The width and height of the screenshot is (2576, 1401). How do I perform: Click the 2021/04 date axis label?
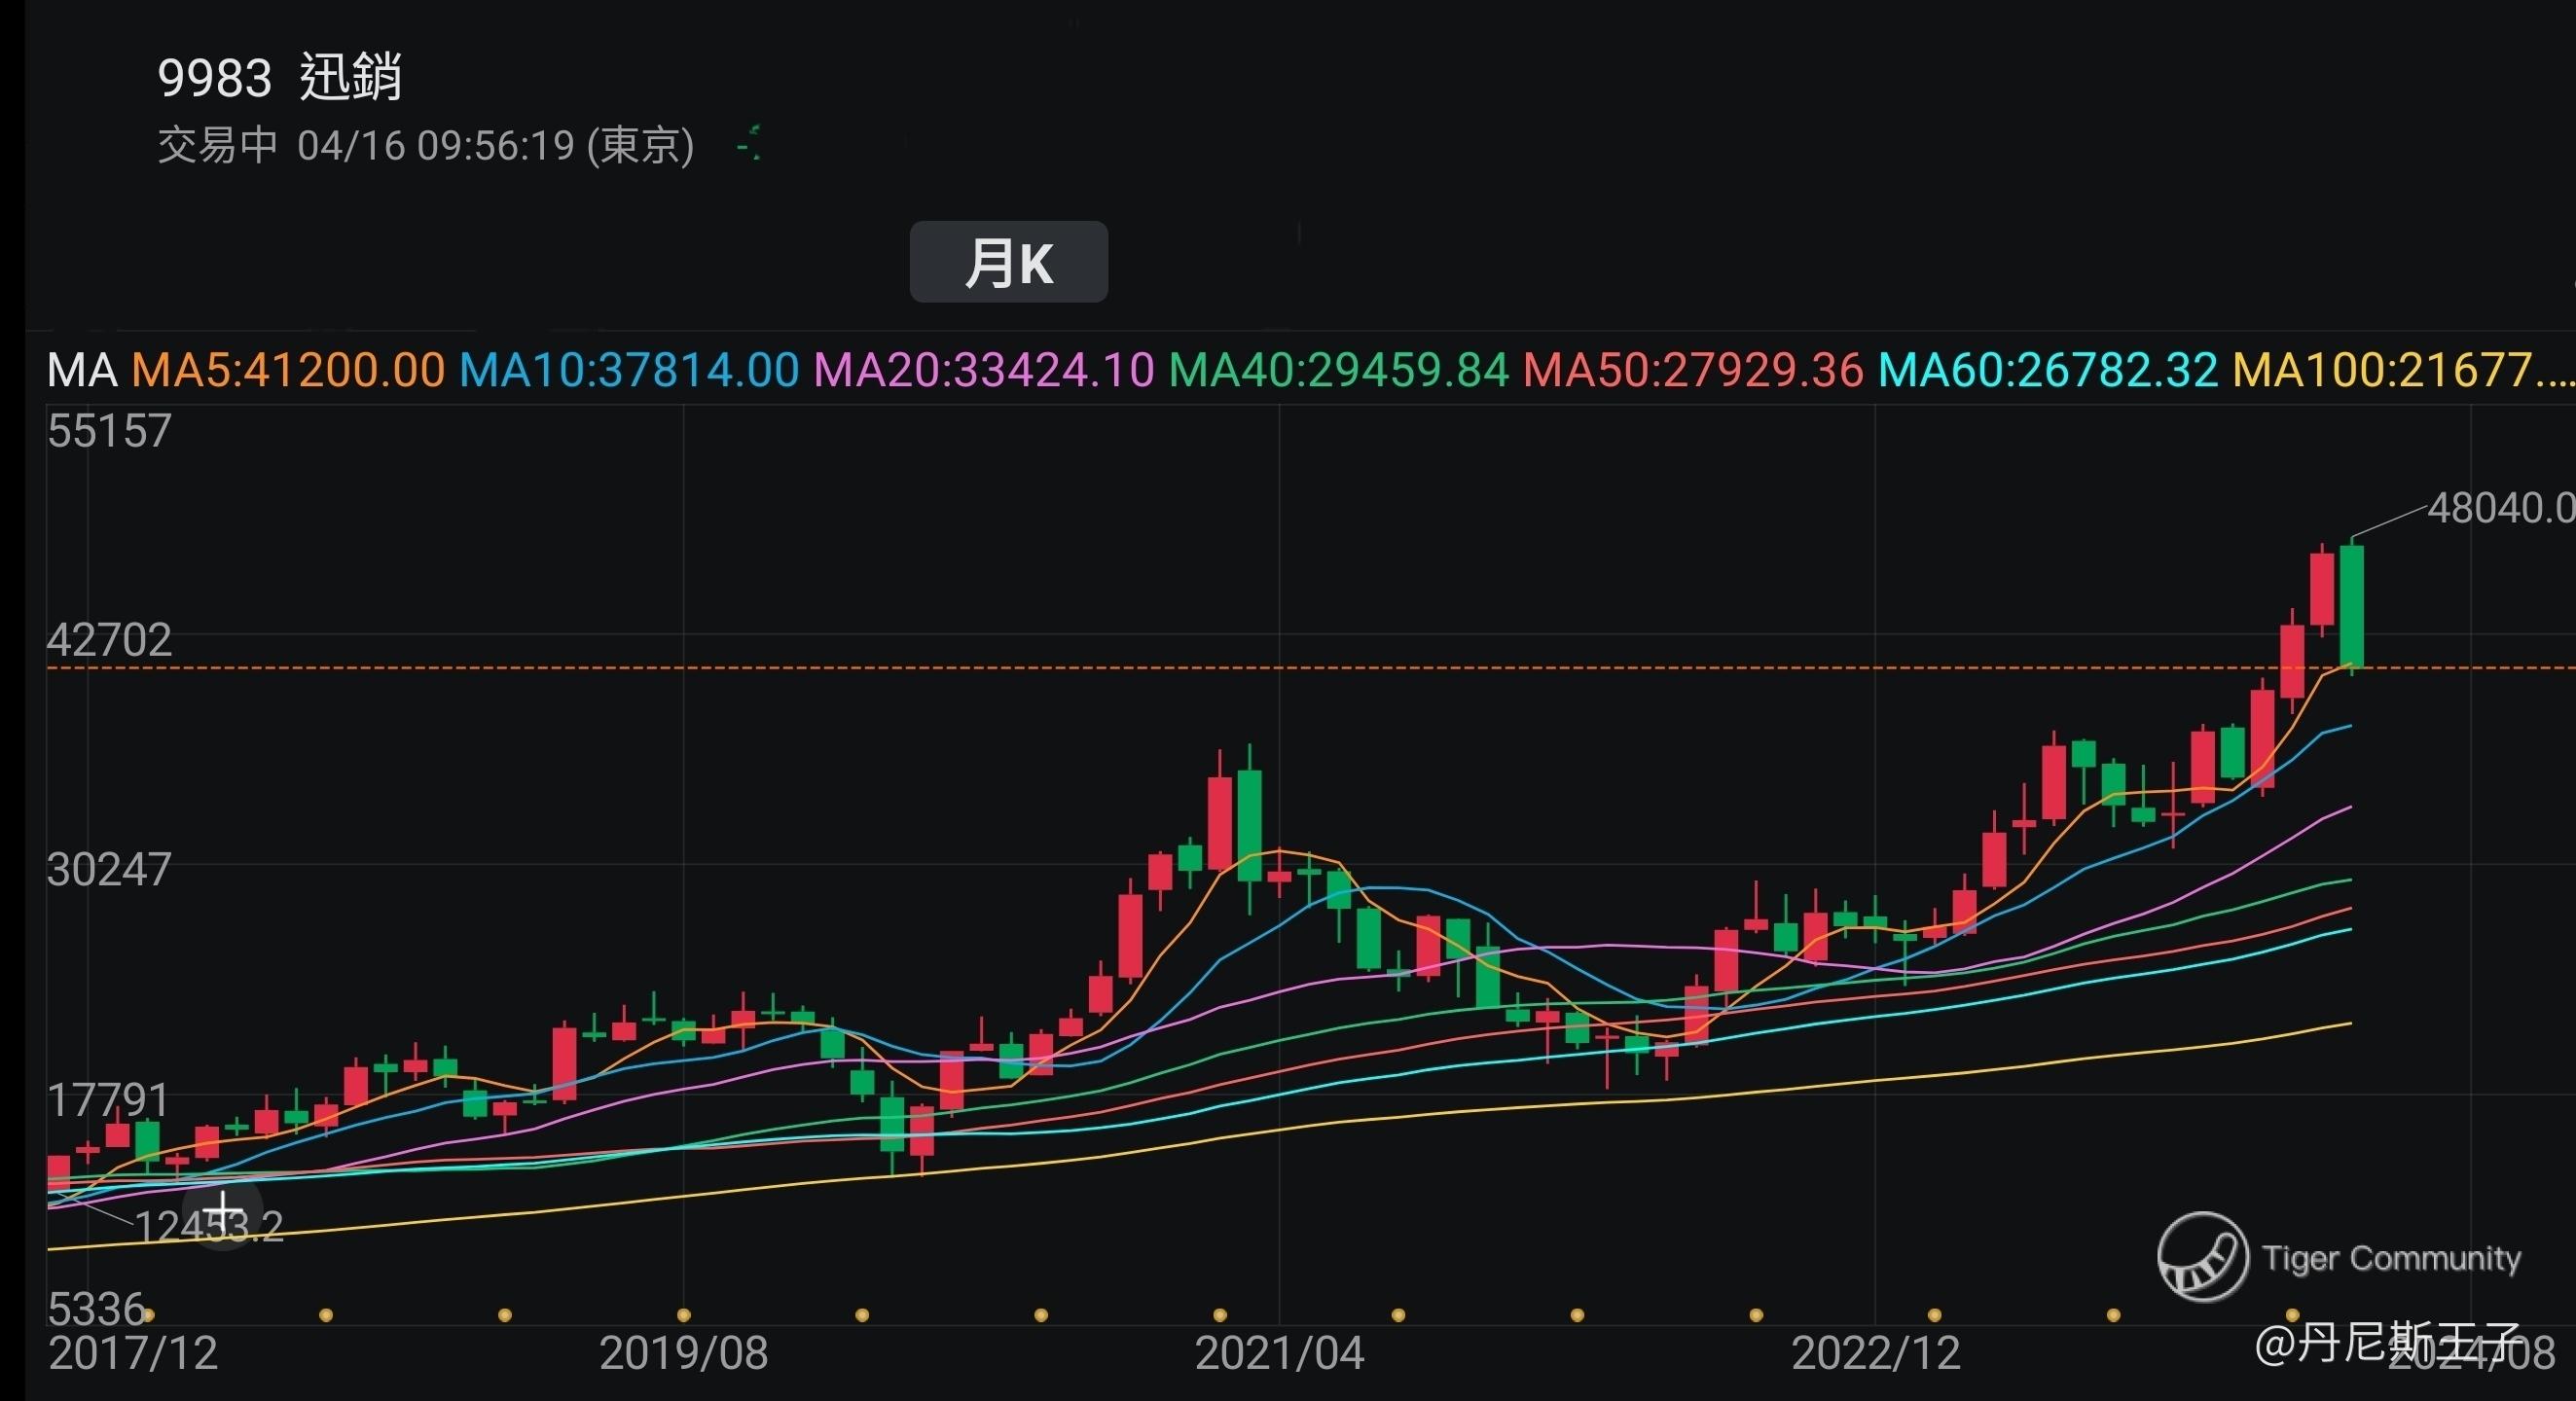(x=1279, y=1354)
